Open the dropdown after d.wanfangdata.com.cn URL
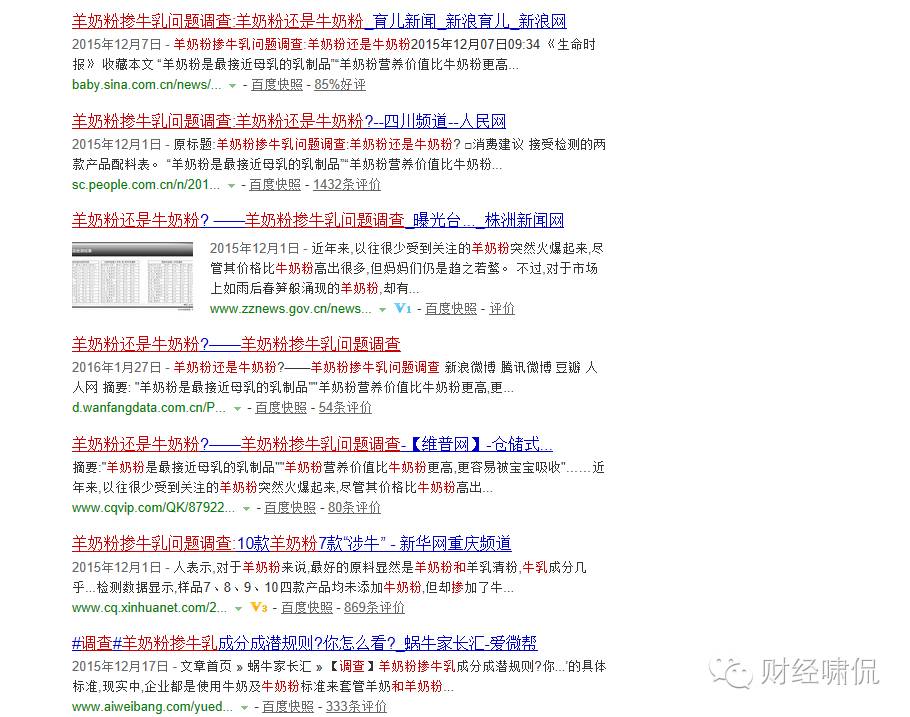Image resolution: width=910 pixels, height=717 pixels. 237,407
